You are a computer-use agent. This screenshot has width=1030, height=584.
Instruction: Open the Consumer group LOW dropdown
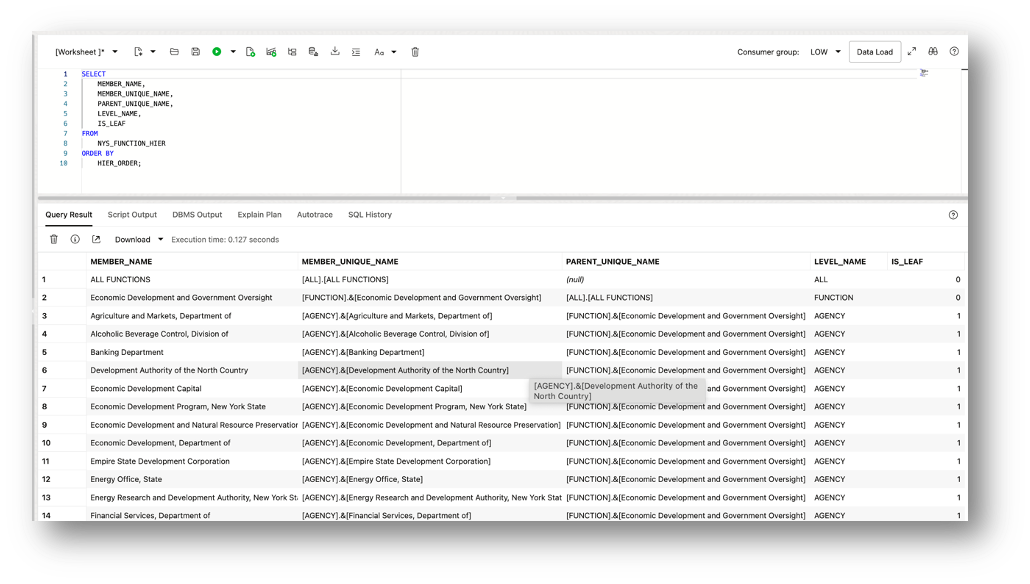click(825, 52)
